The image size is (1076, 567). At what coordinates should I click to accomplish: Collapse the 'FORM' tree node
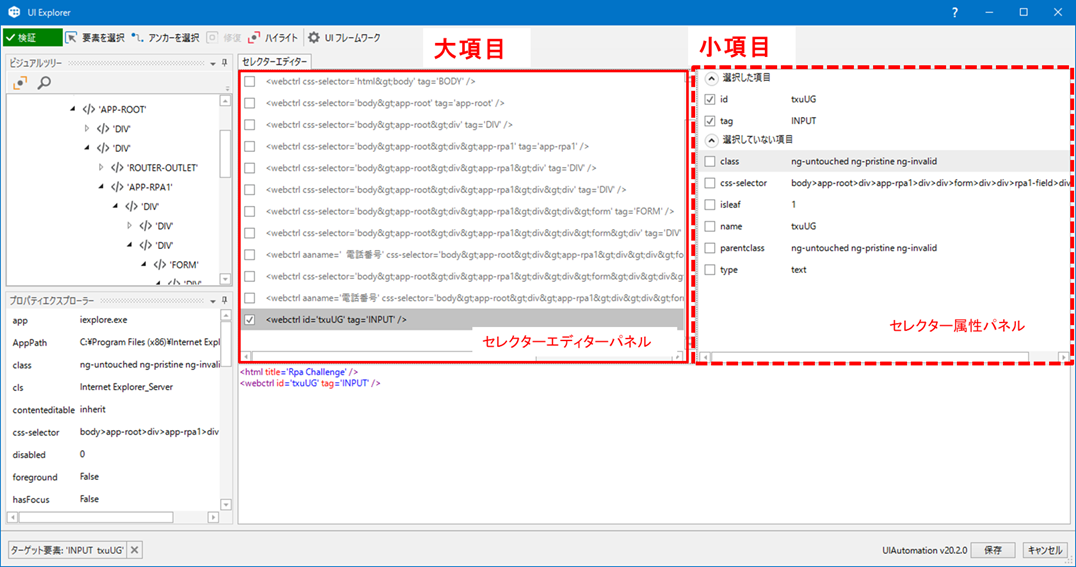(x=144, y=264)
